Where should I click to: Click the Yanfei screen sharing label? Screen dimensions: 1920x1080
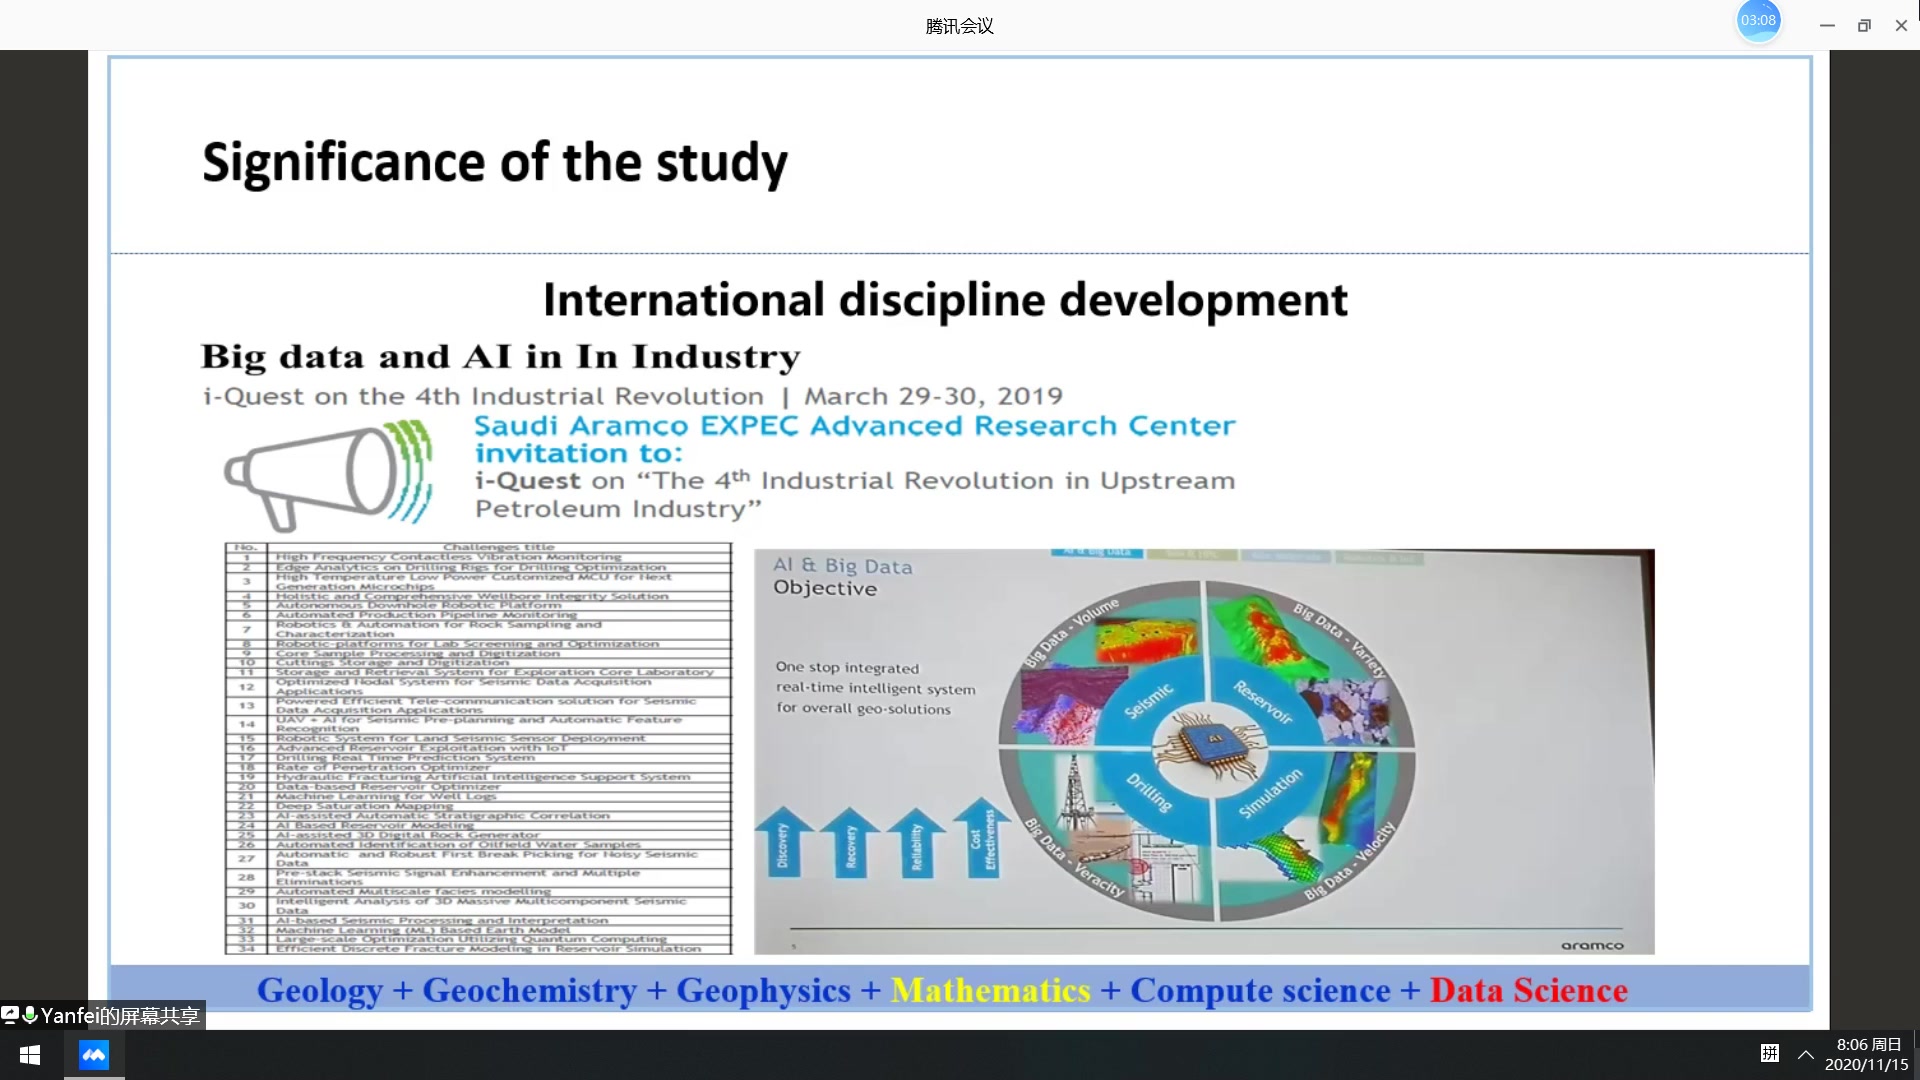[120, 1016]
